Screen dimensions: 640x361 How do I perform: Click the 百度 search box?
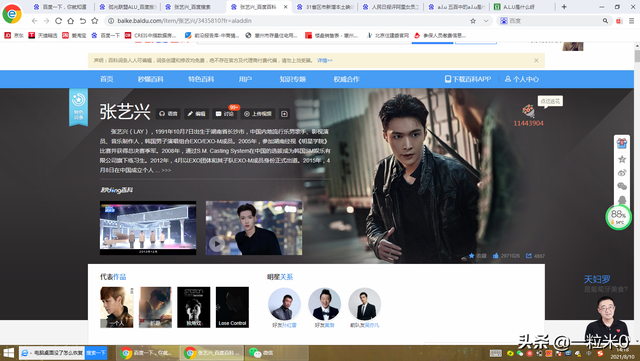(x=553, y=21)
